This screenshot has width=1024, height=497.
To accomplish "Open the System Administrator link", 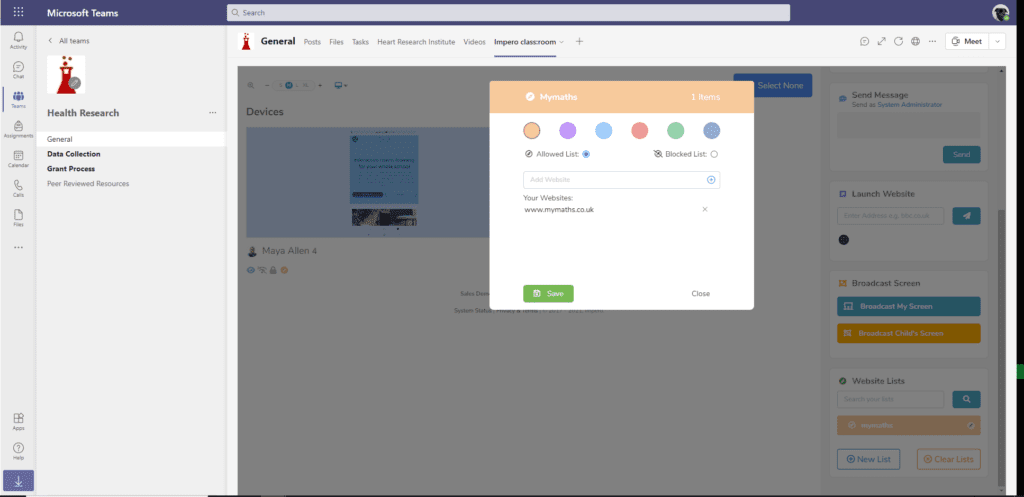I will tap(909, 104).
